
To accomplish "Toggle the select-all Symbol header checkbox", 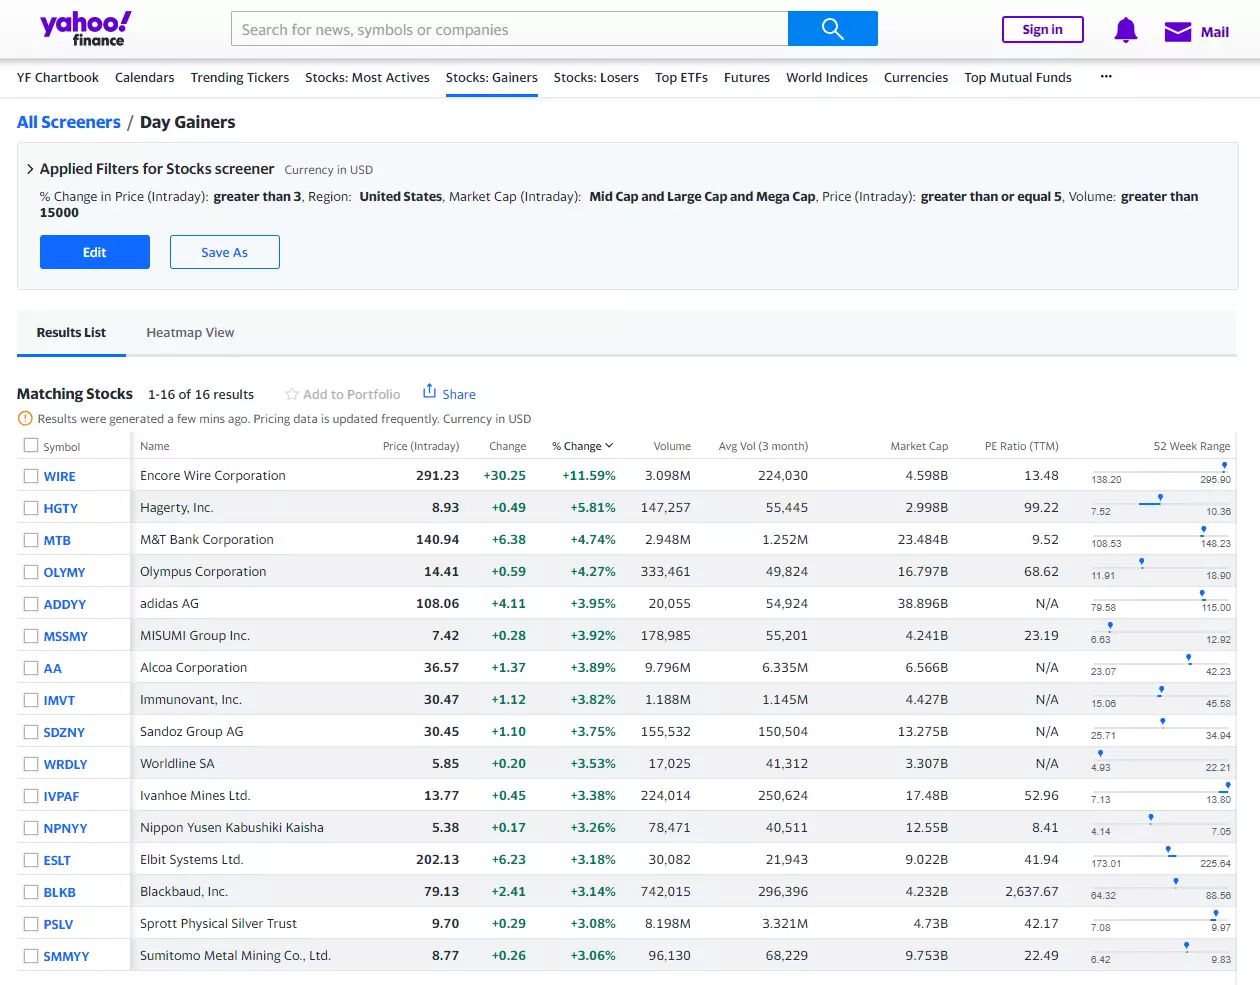I will click(31, 446).
